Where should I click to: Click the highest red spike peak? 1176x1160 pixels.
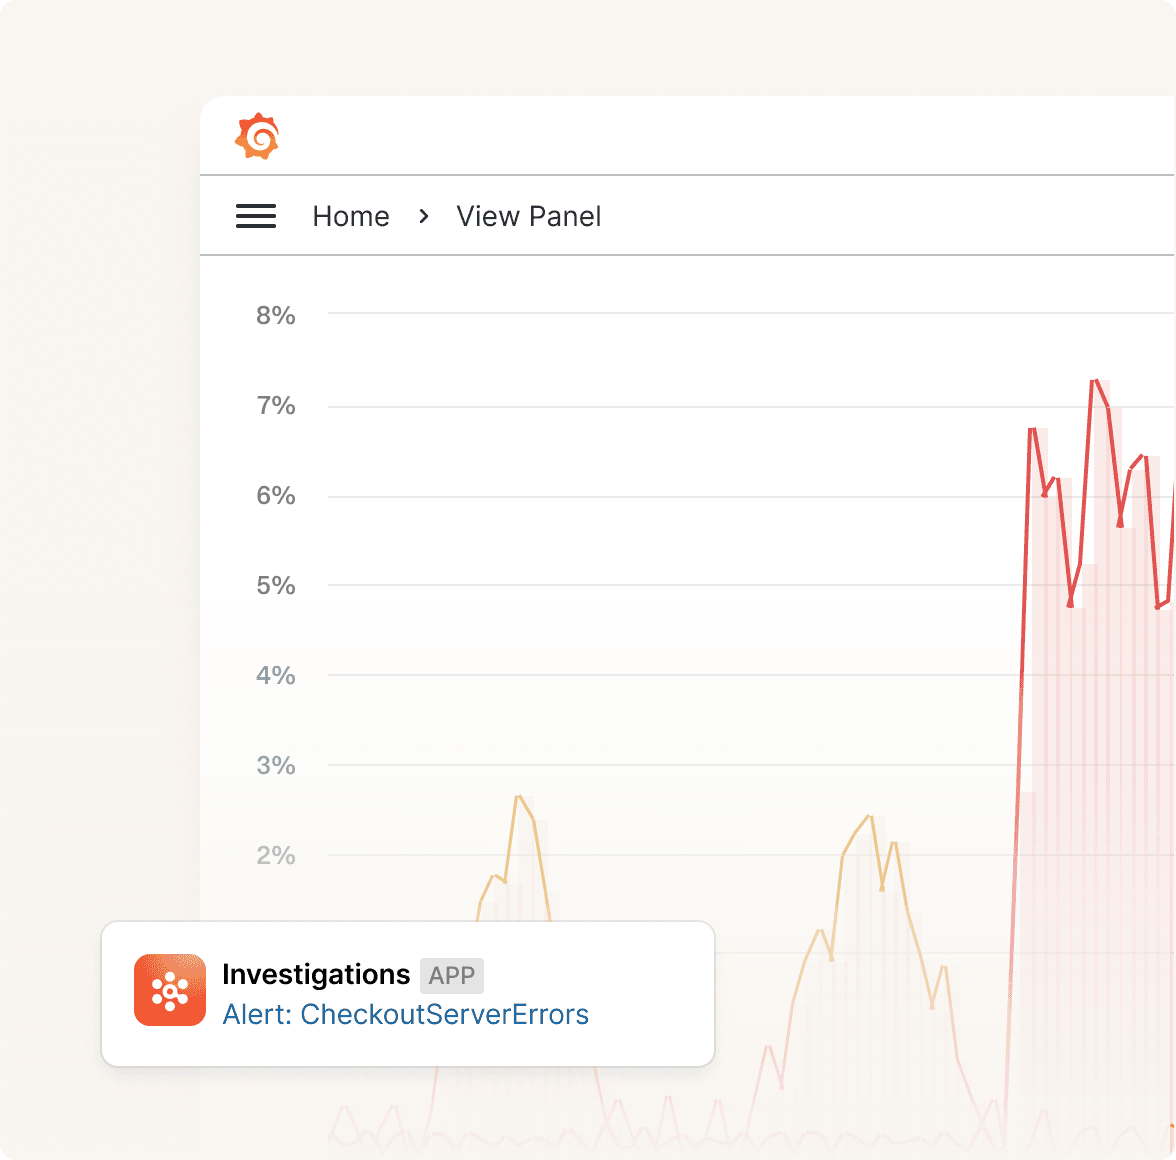pyautogui.click(x=1095, y=381)
